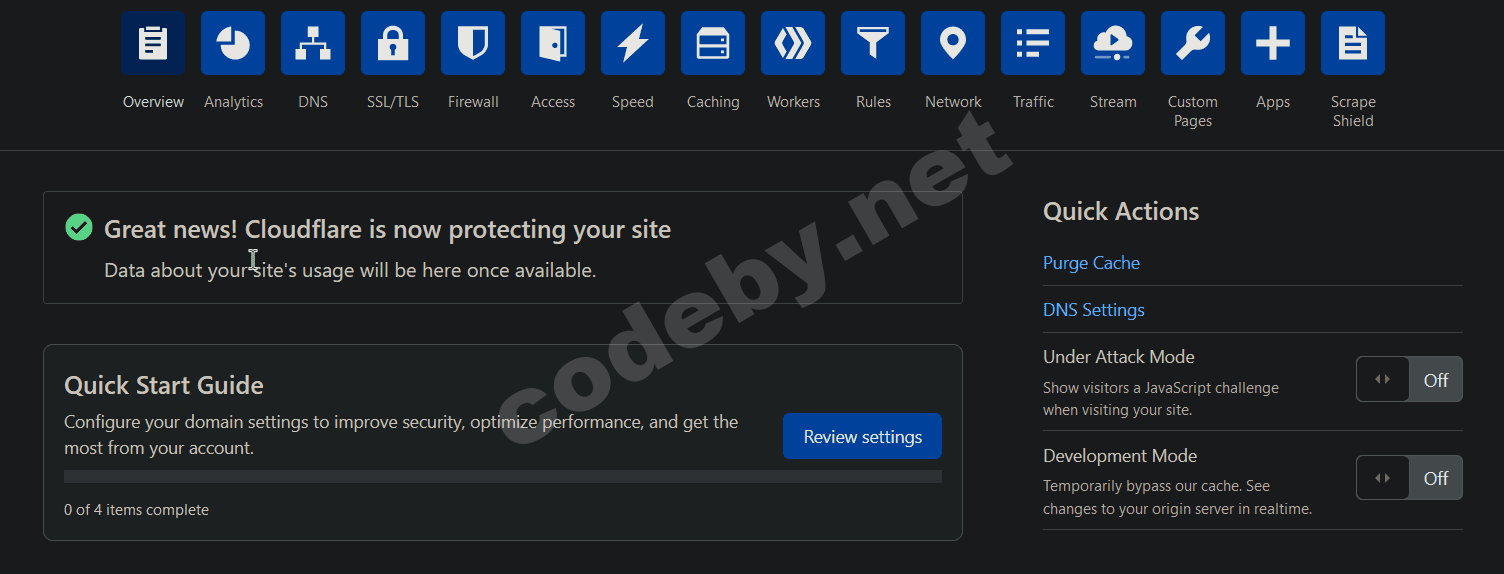
Task: Click the Quick Start Guide progress bar
Action: [503, 477]
